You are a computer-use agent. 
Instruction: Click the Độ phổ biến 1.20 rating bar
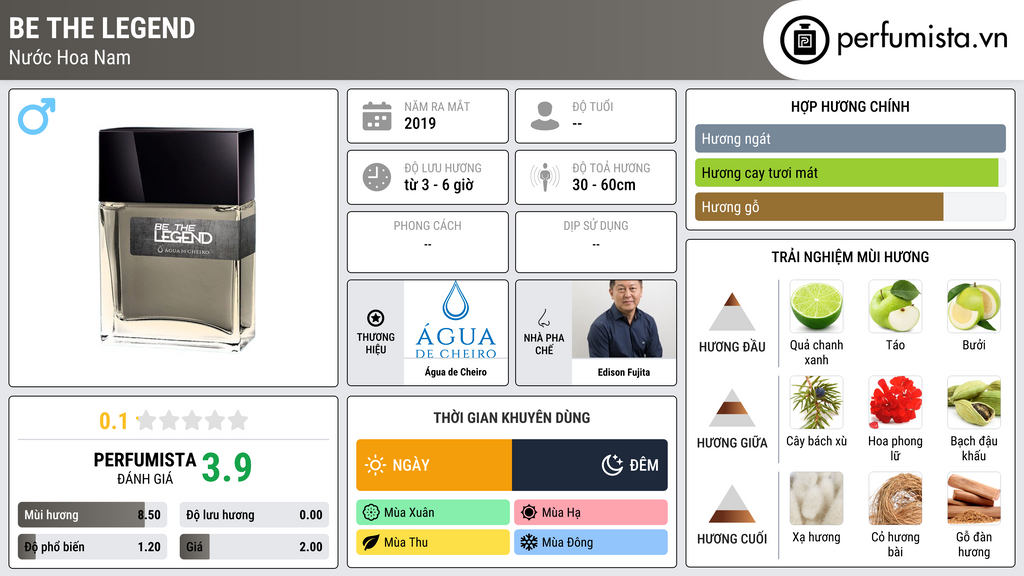(92, 547)
